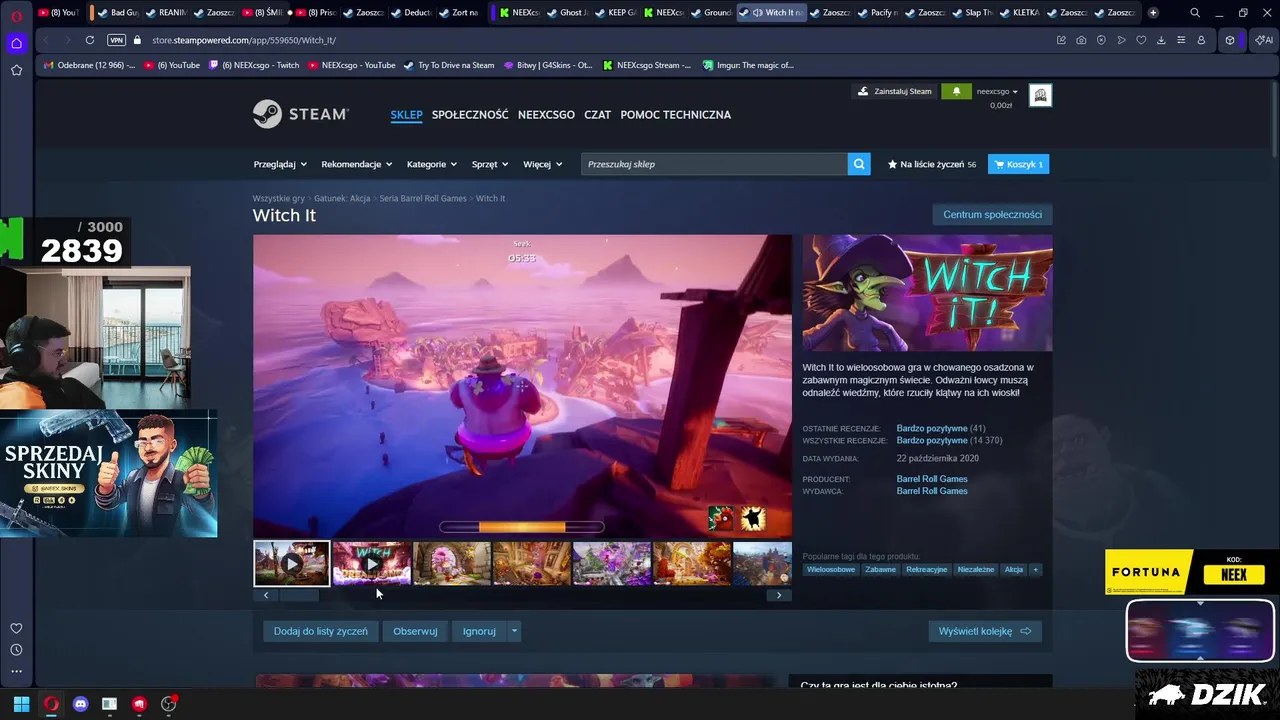Open OBS Studio from the taskbar
This screenshot has width=1280, height=720.
(x=169, y=704)
